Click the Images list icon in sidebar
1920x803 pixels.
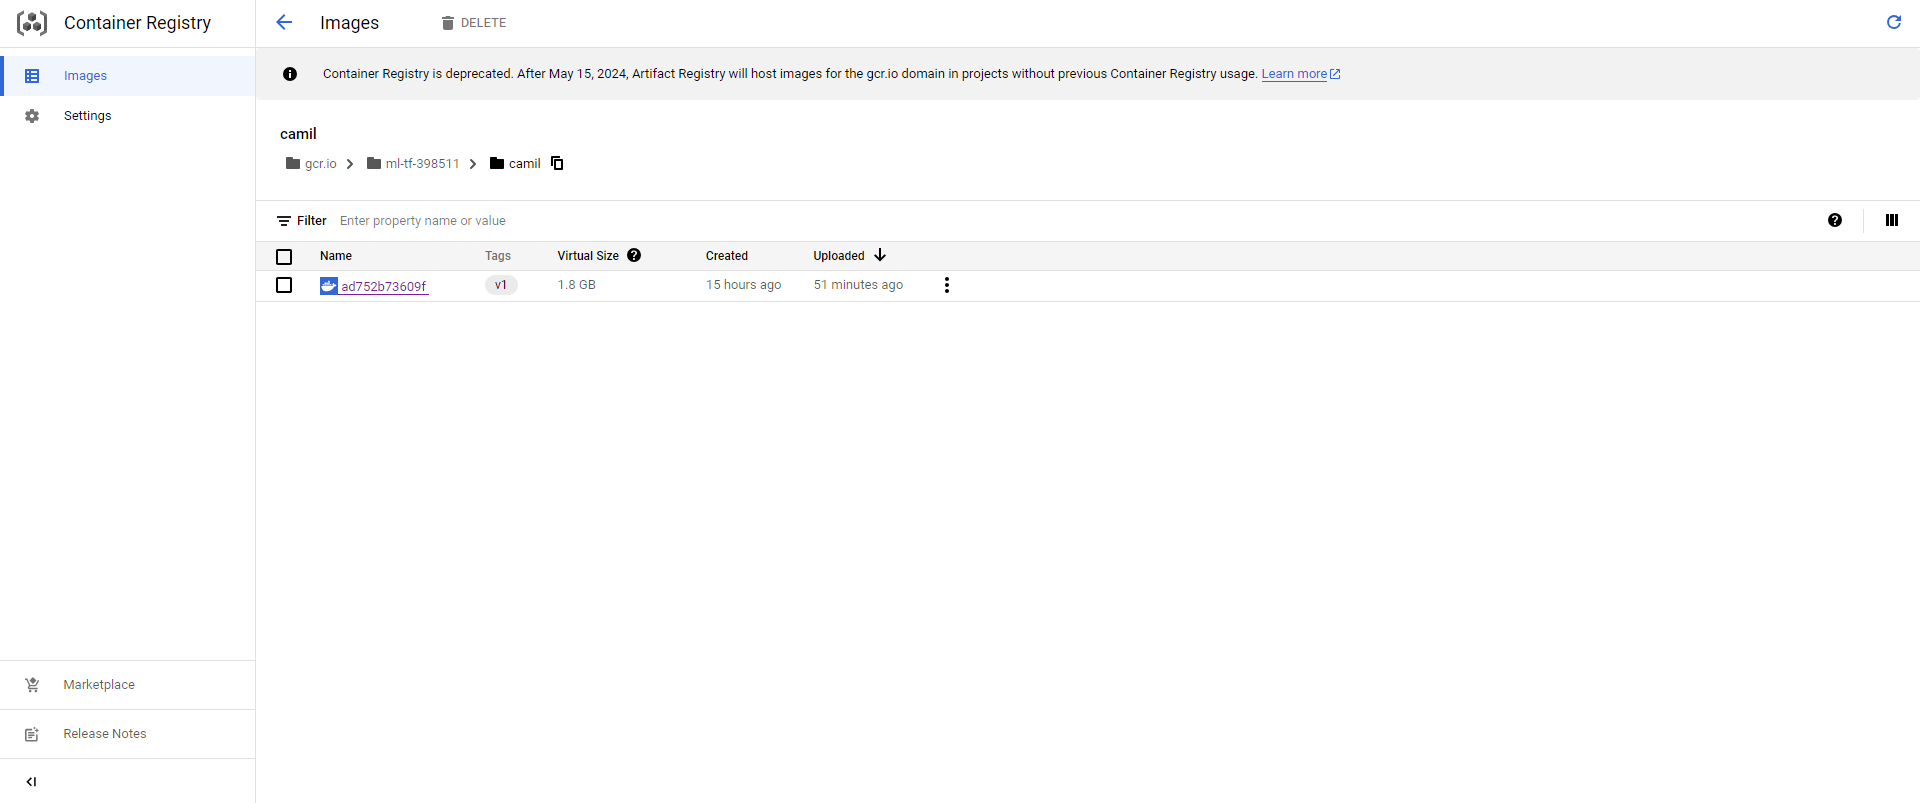(32, 76)
